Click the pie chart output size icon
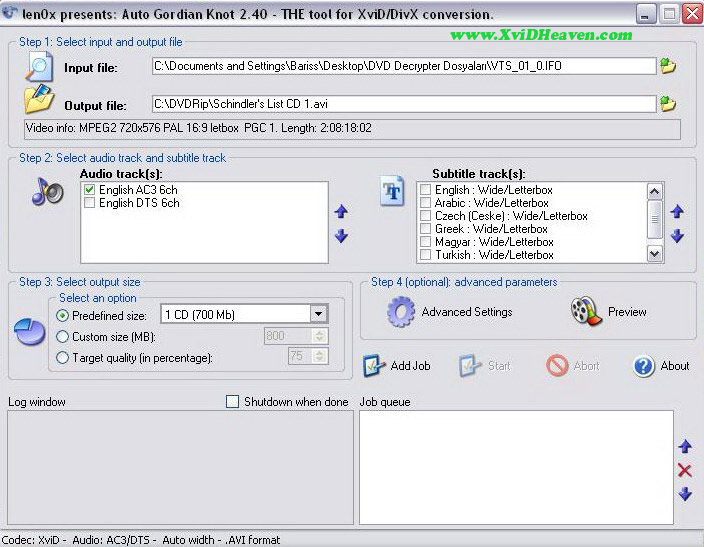The width and height of the screenshot is (704, 547). pyautogui.click(x=29, y=332)
